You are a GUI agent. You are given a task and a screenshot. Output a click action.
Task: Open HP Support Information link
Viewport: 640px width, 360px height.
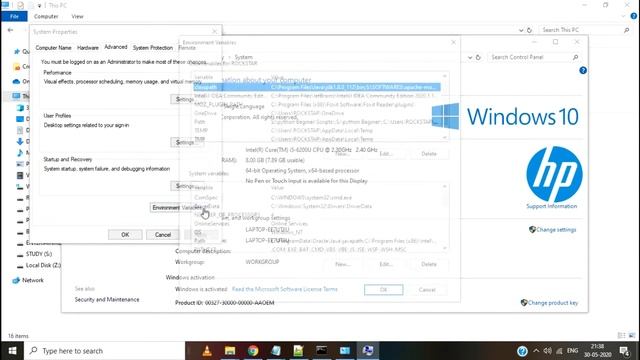(x=552, y=206)
